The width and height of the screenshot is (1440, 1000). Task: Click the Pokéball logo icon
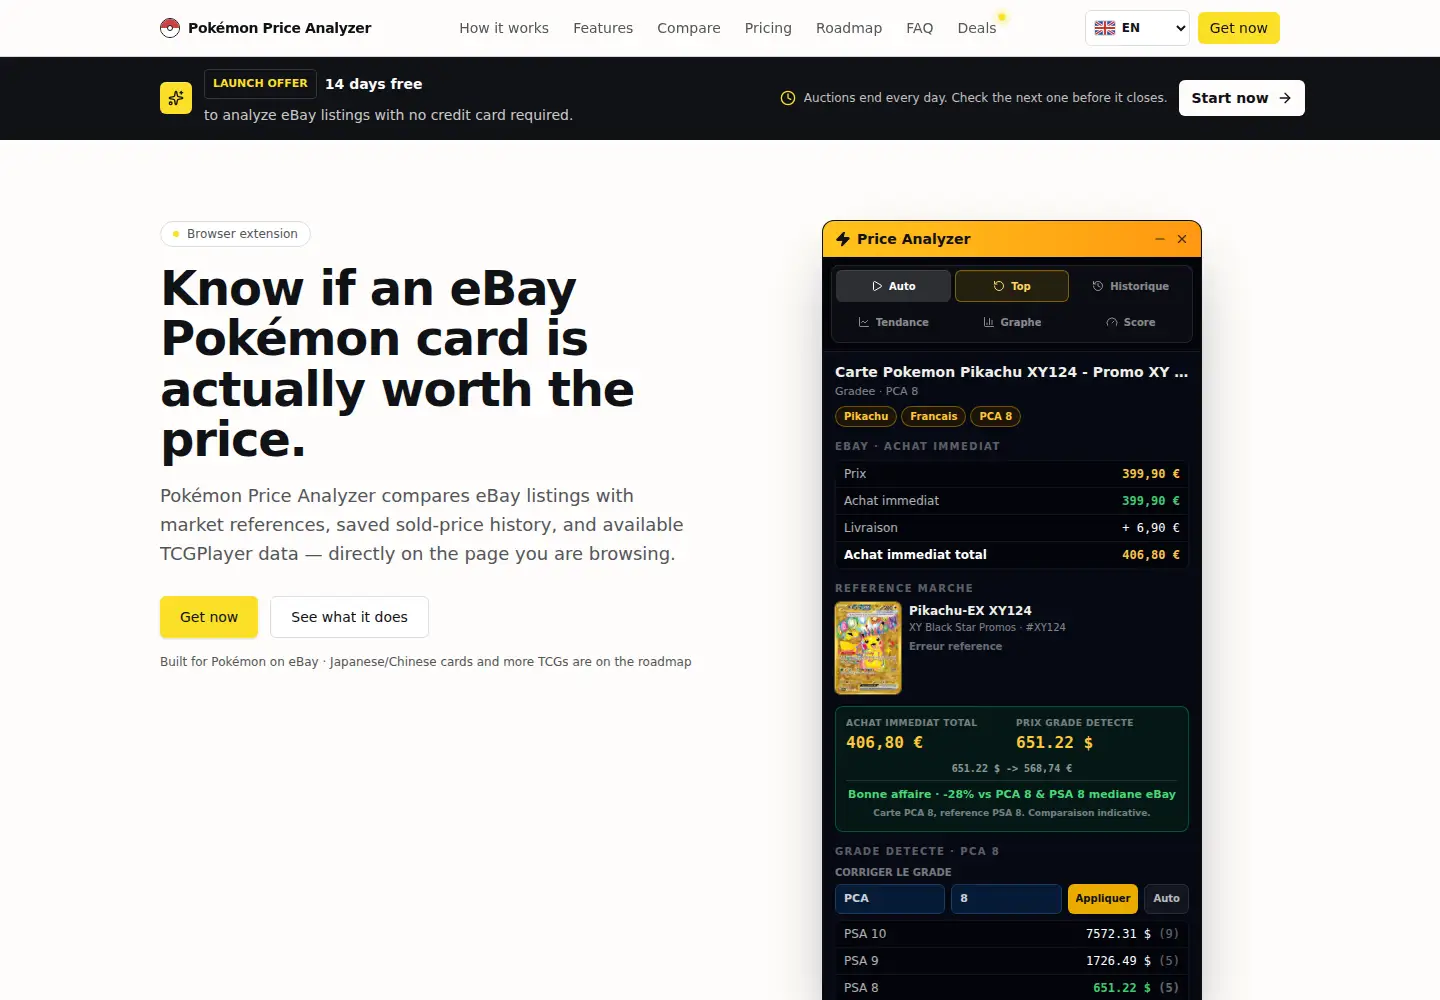170,28
